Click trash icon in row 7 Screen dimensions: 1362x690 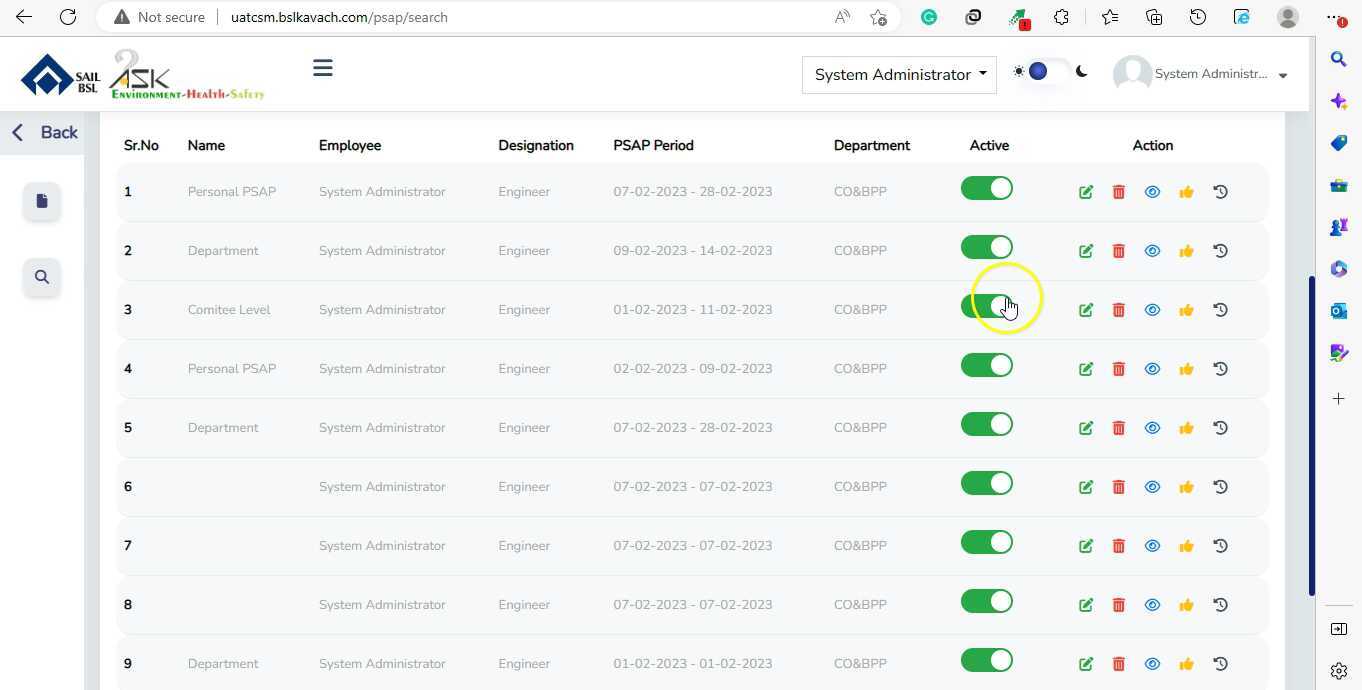[1119, 546]
